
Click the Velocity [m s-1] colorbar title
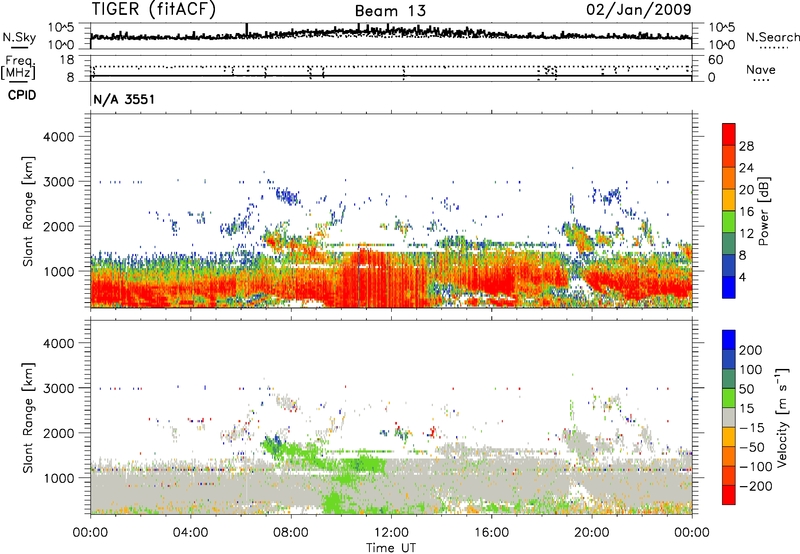[x=782, y=417]
